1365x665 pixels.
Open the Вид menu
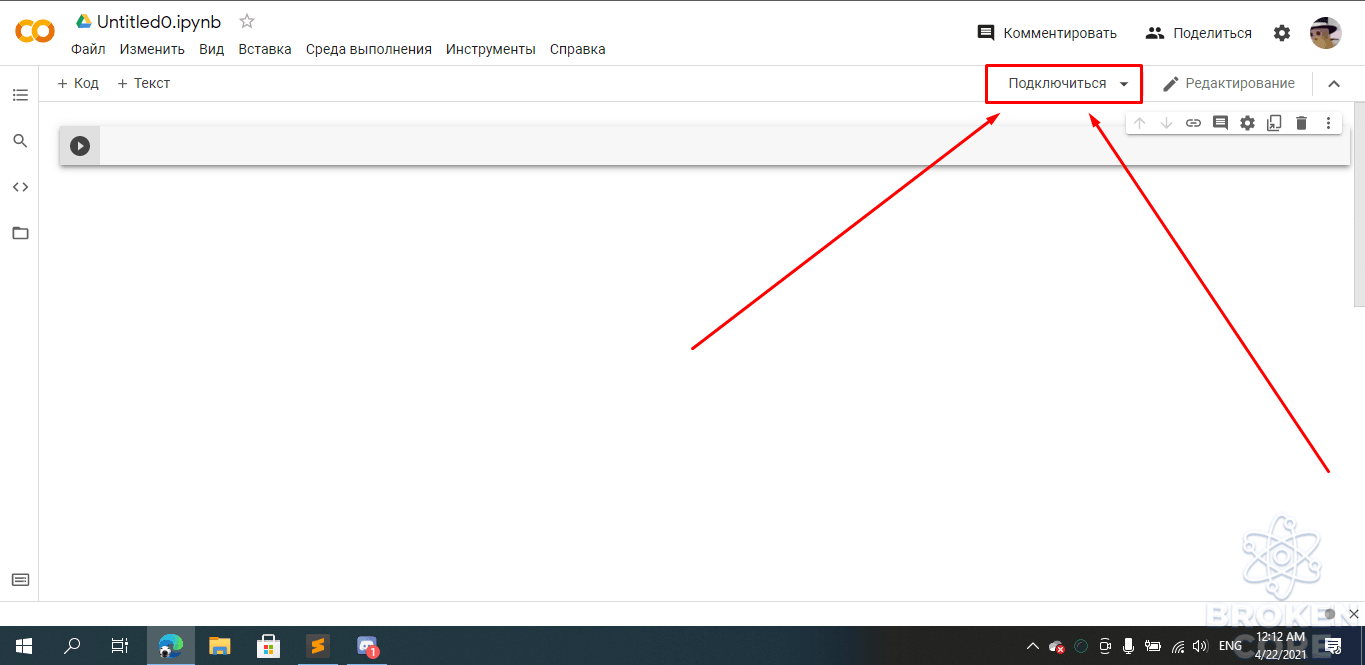coord(212,49)
